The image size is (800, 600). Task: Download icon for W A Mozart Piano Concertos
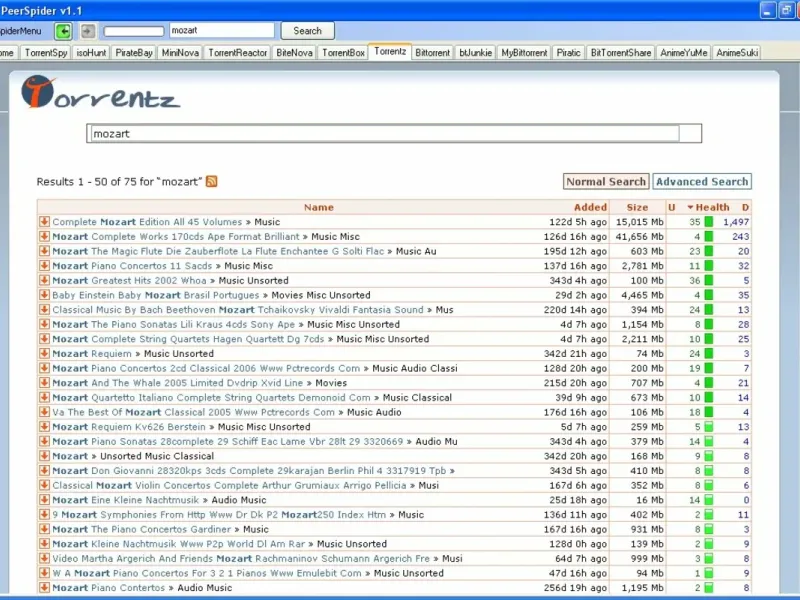pos(44,573)
